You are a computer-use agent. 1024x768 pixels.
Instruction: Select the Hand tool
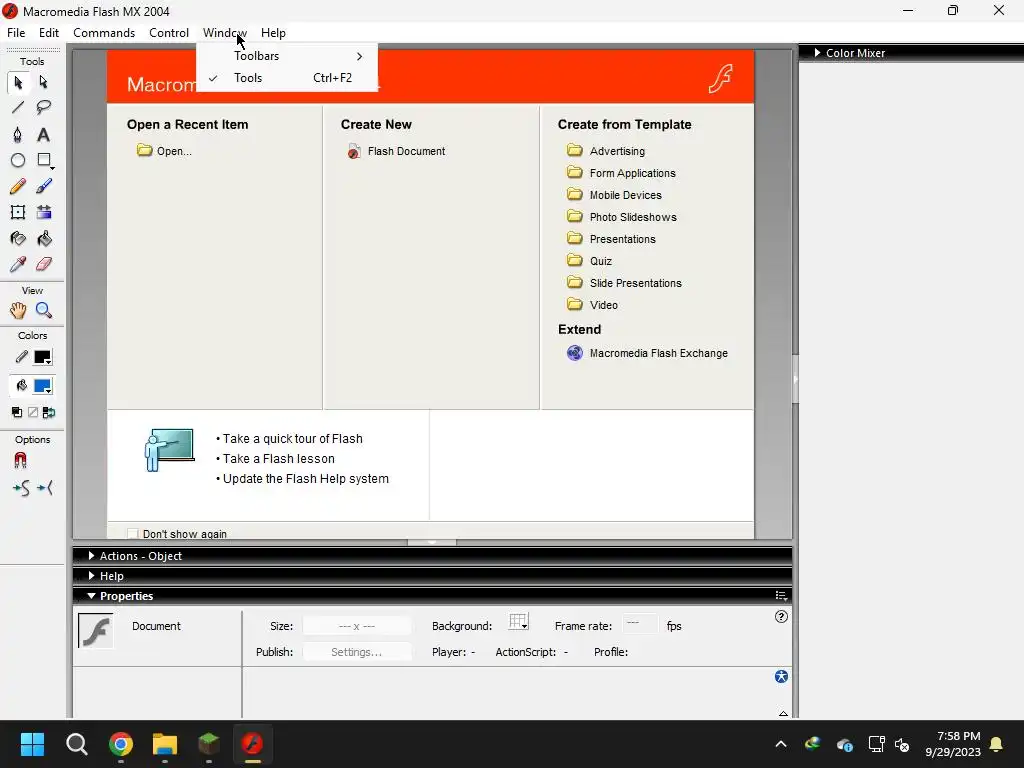(x=18, y=311)
